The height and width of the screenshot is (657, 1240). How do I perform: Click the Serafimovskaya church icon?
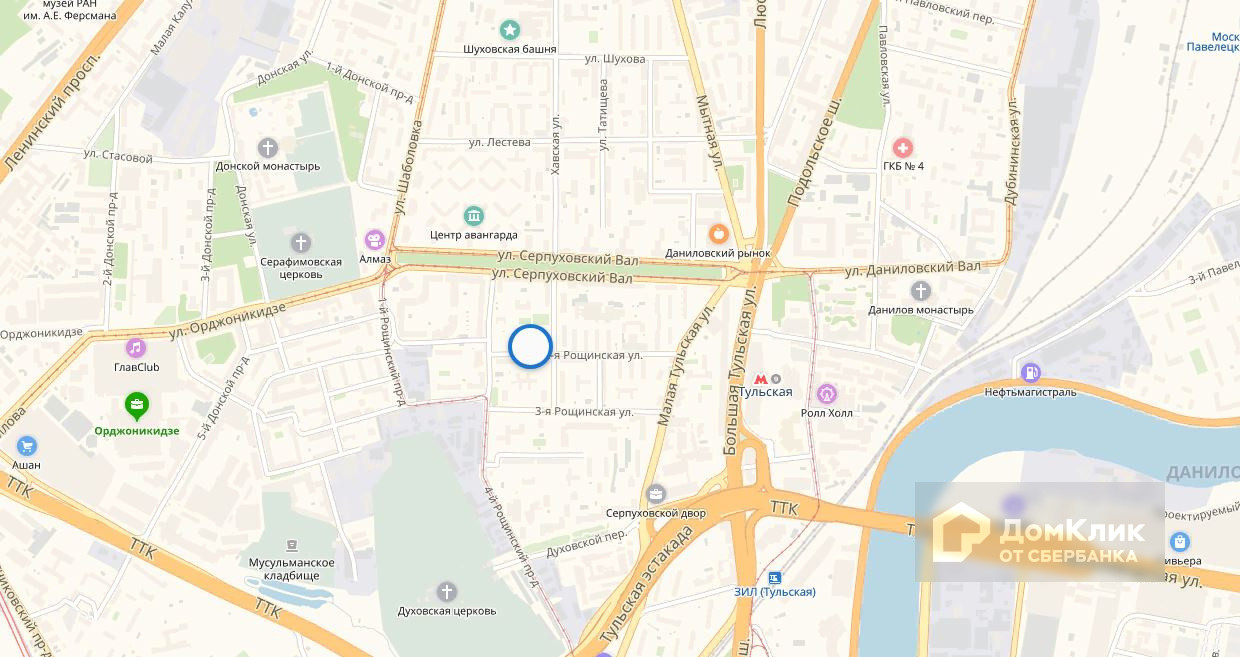300,243
